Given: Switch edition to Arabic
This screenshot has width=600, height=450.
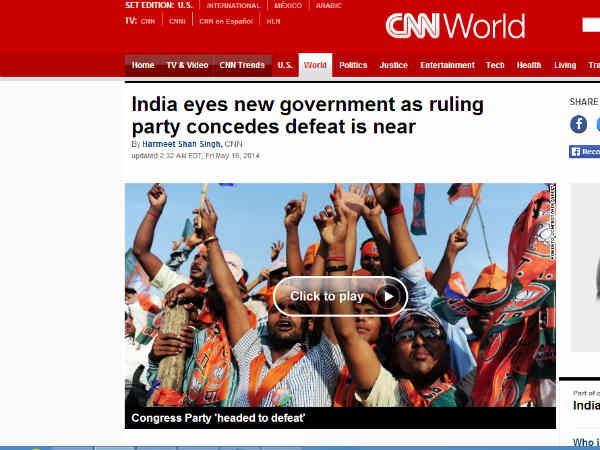Looking at the screenshot, I should (328, 6).
